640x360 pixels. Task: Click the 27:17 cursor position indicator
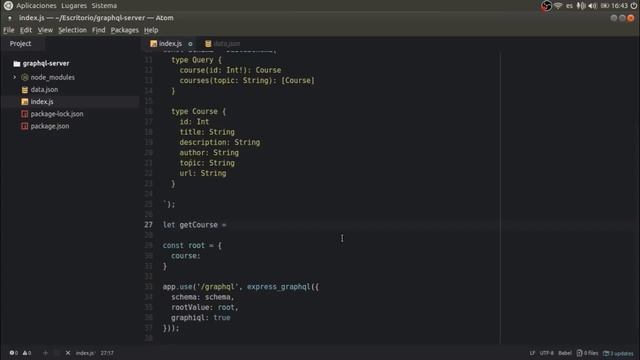pyautogui.click(x=107, y=353)
